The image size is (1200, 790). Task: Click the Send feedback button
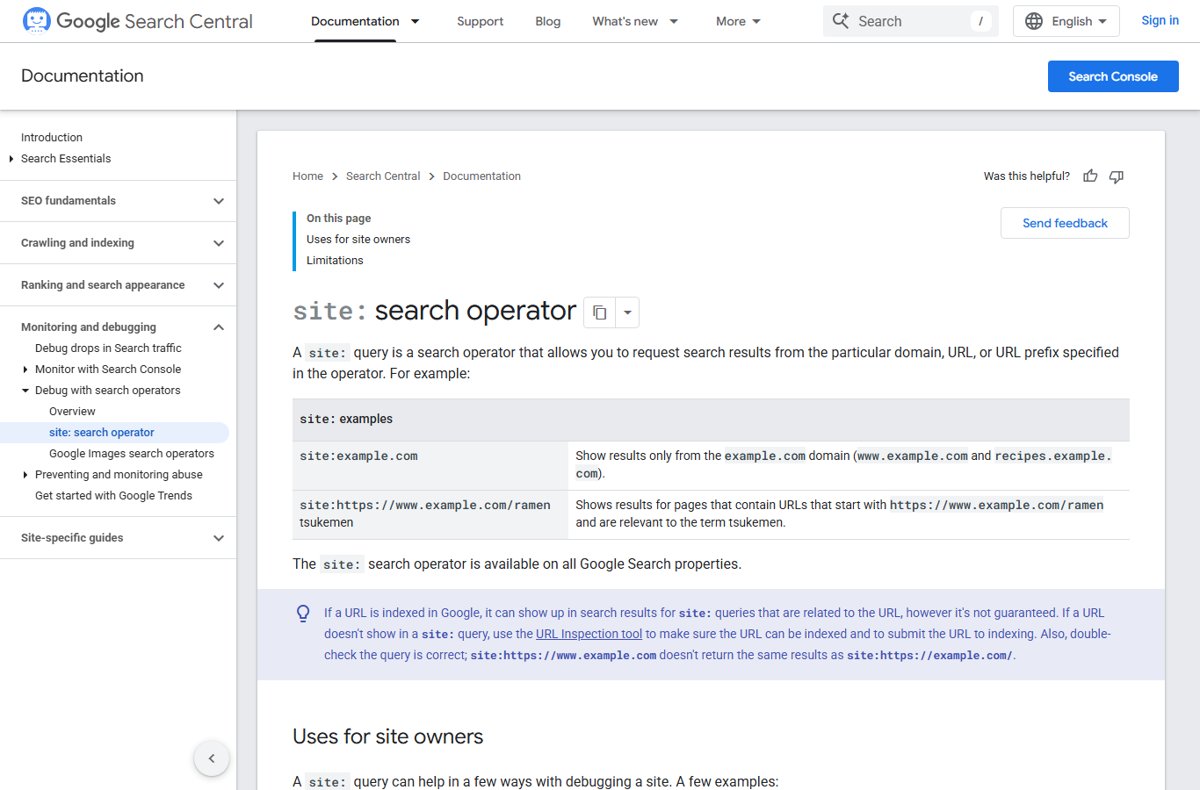coord(1065,223)
